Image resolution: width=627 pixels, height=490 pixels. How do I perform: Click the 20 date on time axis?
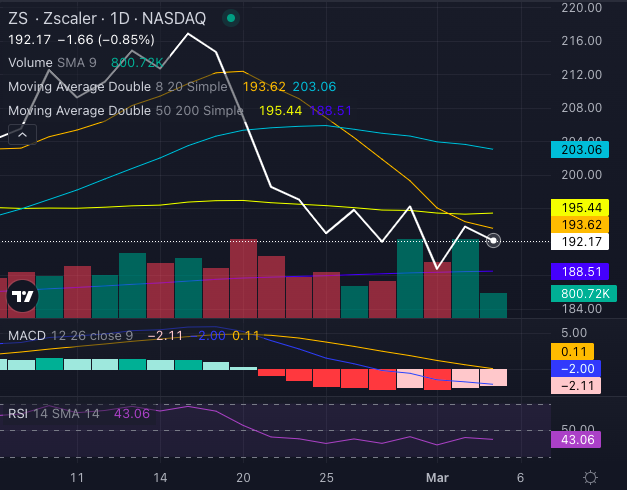click(x=243, y=478)
